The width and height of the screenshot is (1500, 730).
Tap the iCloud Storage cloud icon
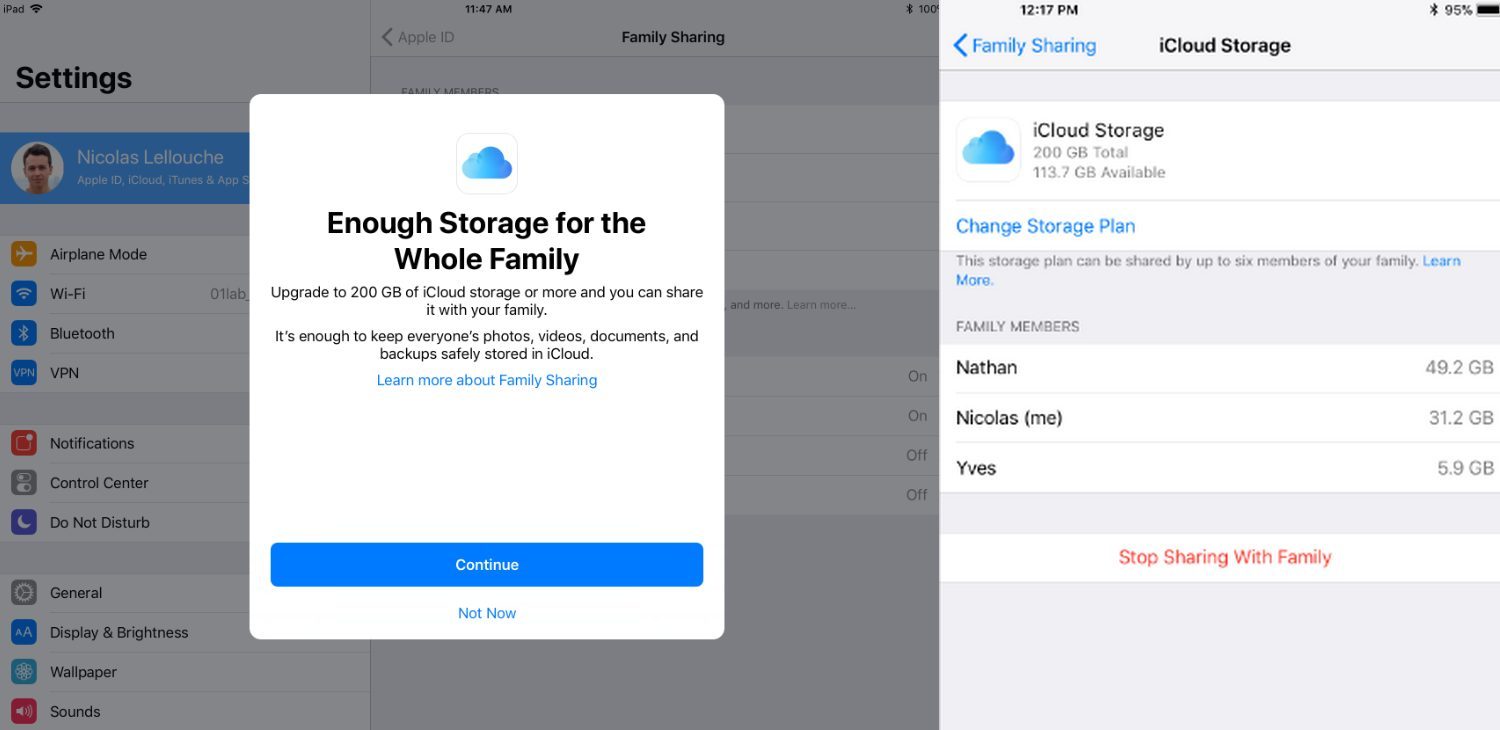988,149
